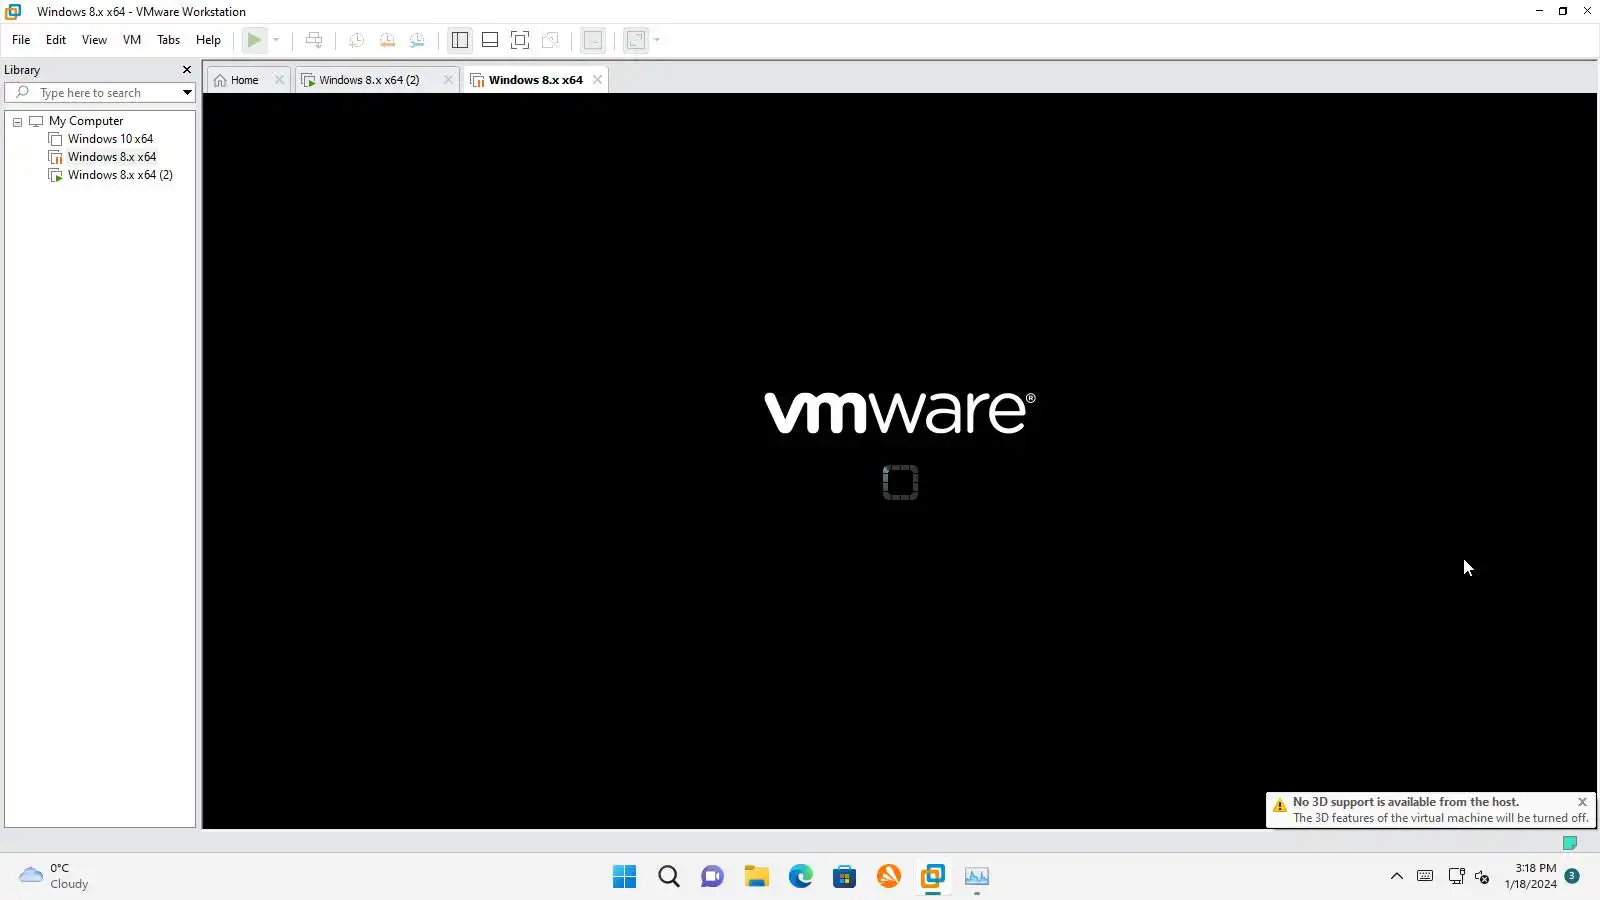Viewport: 1600px width, 900px height.
Task: Select Windows 8.x x64 (2) in the library tree
Action: click(x=120, y=175)
